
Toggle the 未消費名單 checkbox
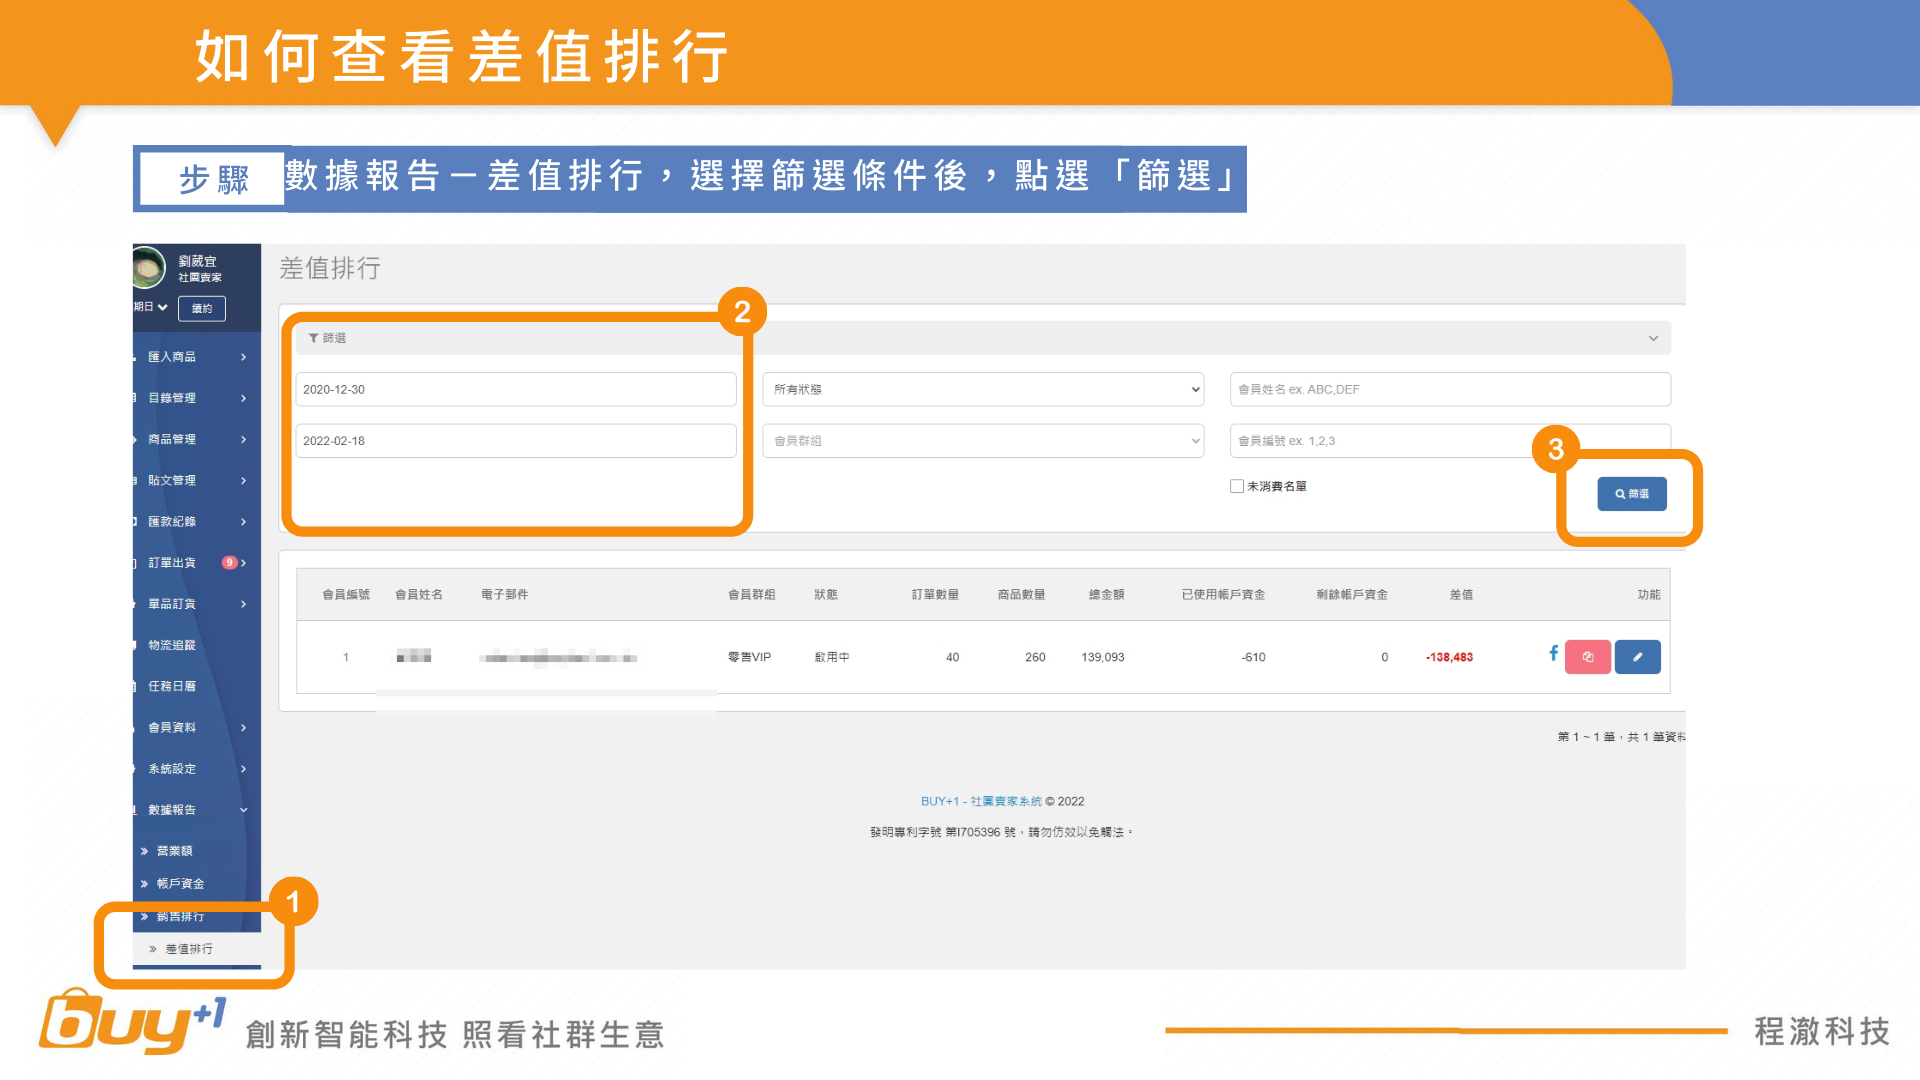tap(1237, 486)
